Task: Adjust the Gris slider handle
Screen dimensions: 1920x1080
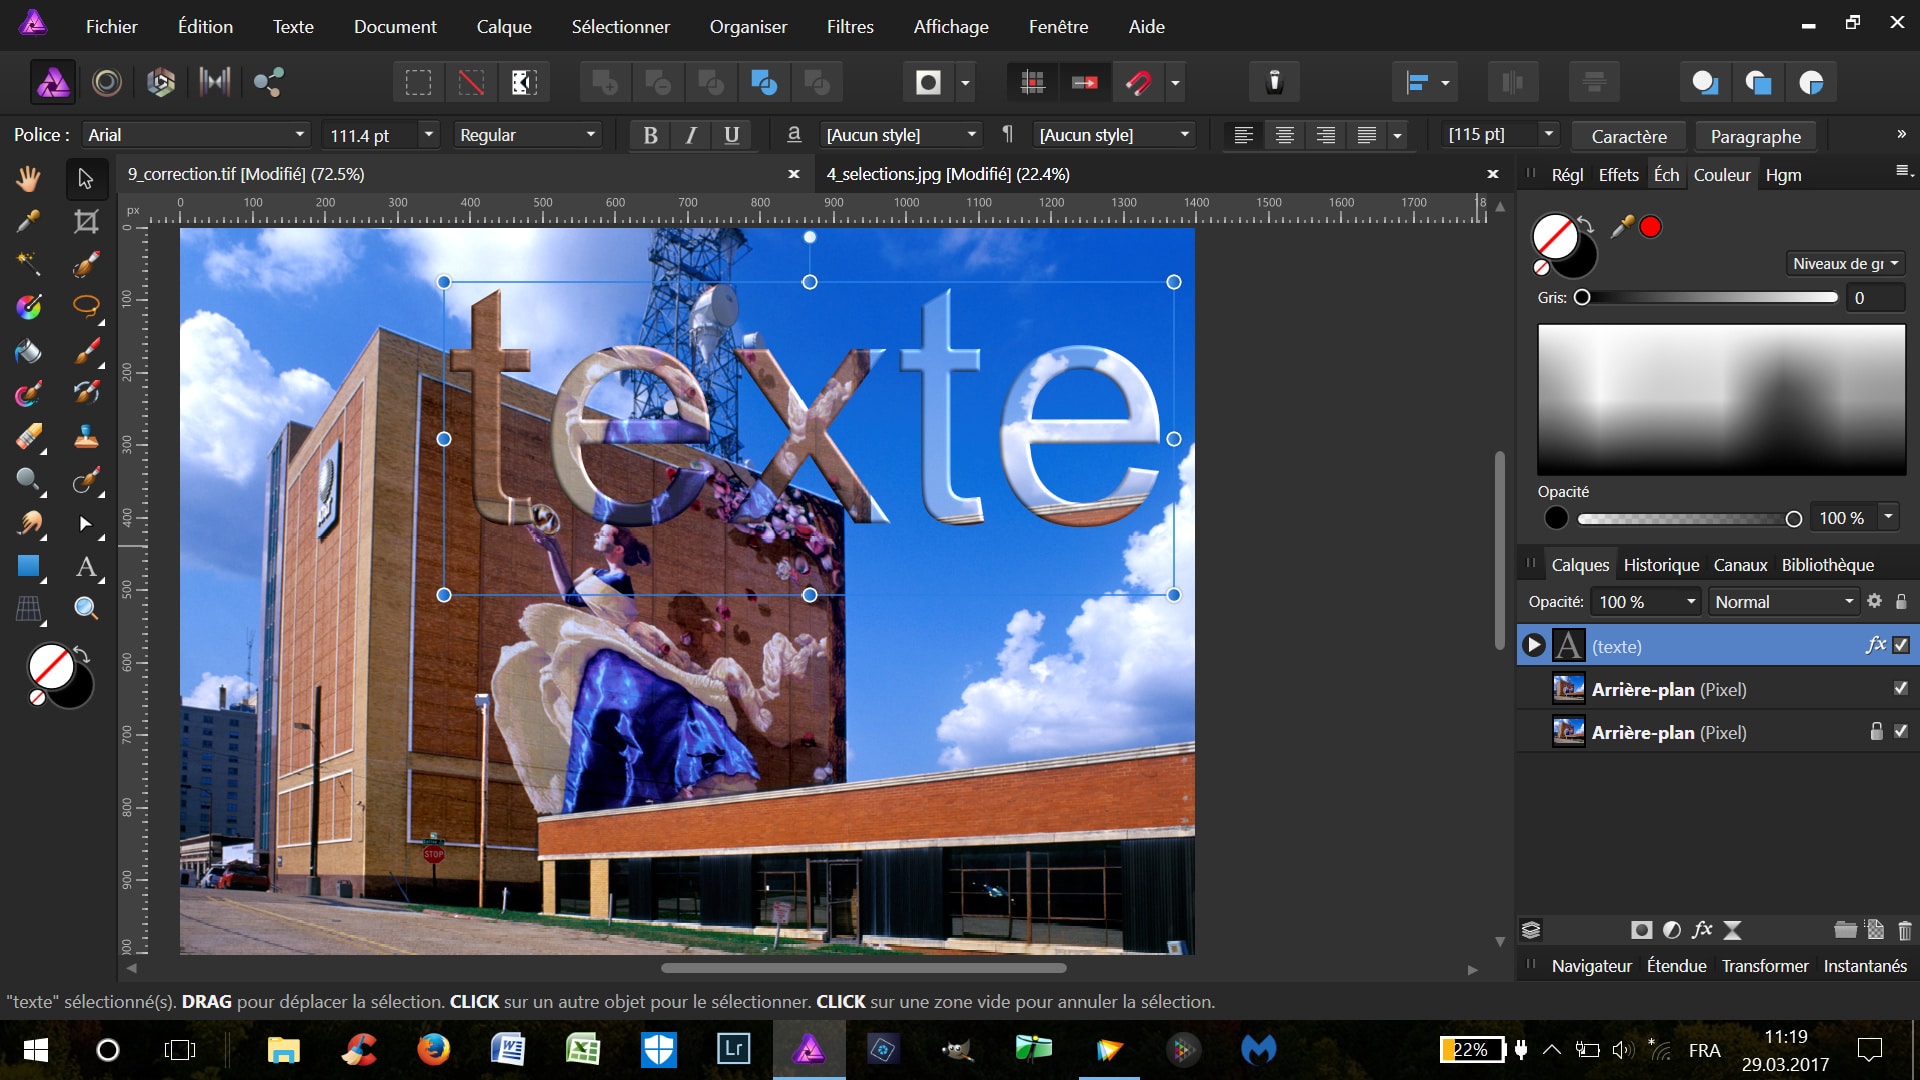Action: click(x=1582, y=298)
